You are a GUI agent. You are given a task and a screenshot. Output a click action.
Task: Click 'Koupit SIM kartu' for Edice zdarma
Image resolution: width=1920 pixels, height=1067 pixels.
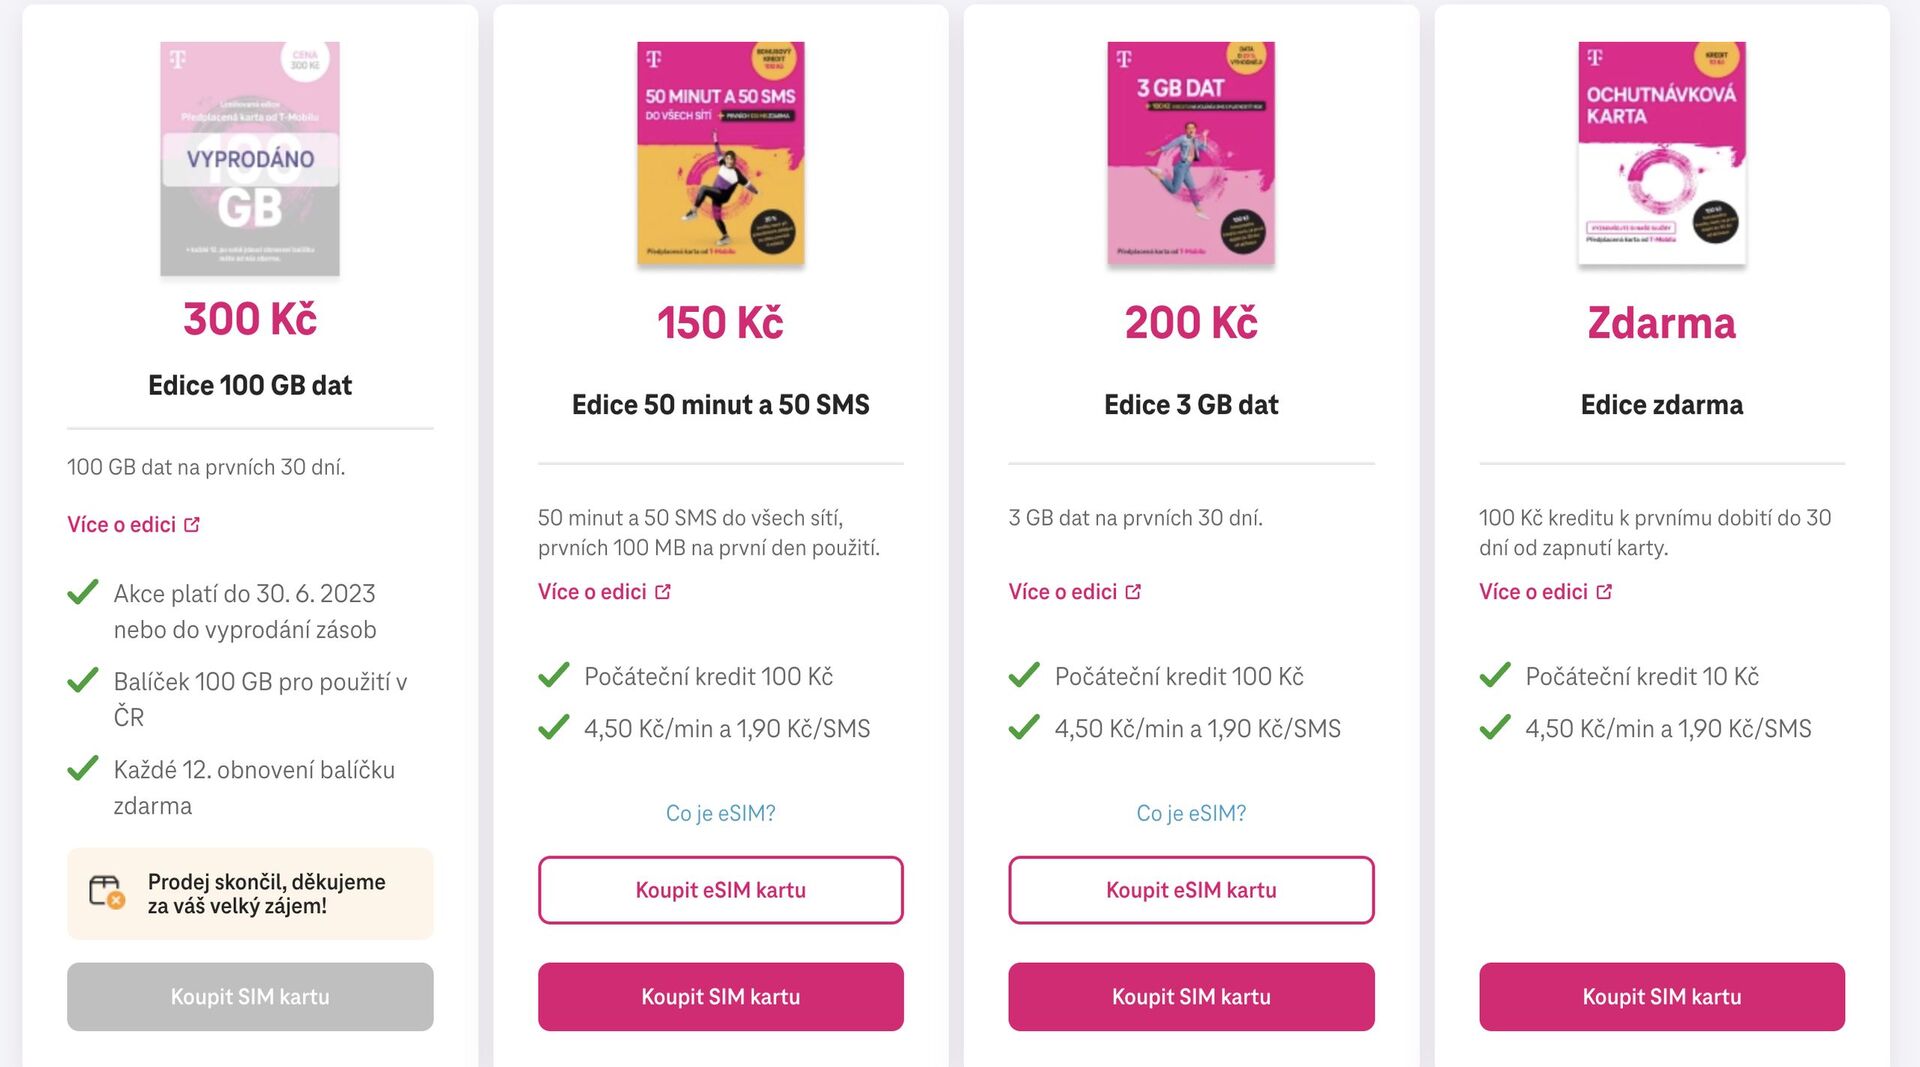1661,996
